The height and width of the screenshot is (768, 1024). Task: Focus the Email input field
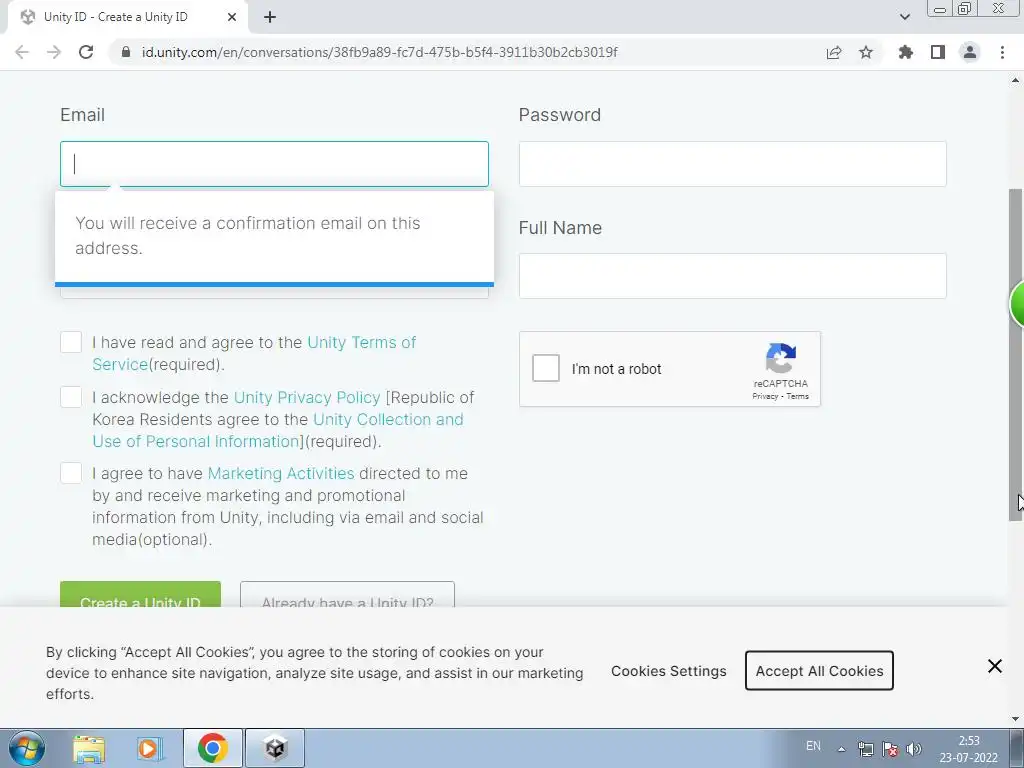[274, 164]
